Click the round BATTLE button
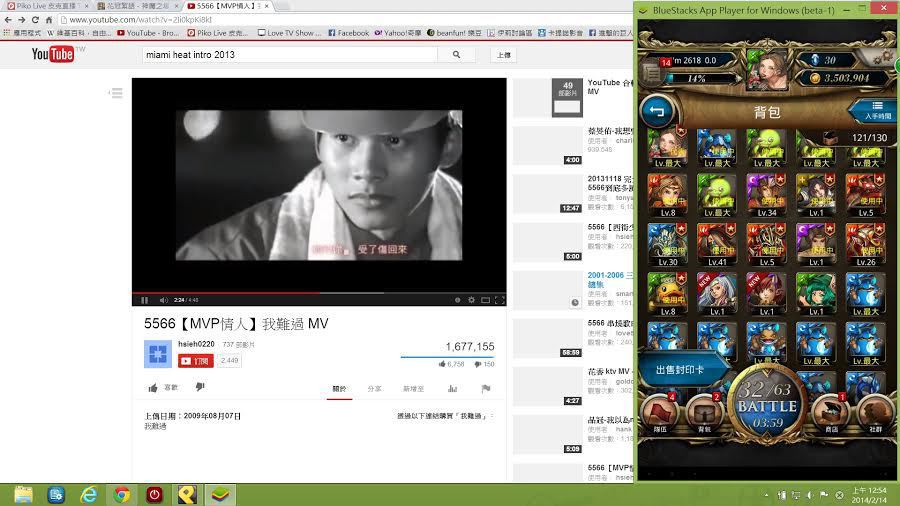The height and width of the screenshot is (506, 900). click(767, 406)
